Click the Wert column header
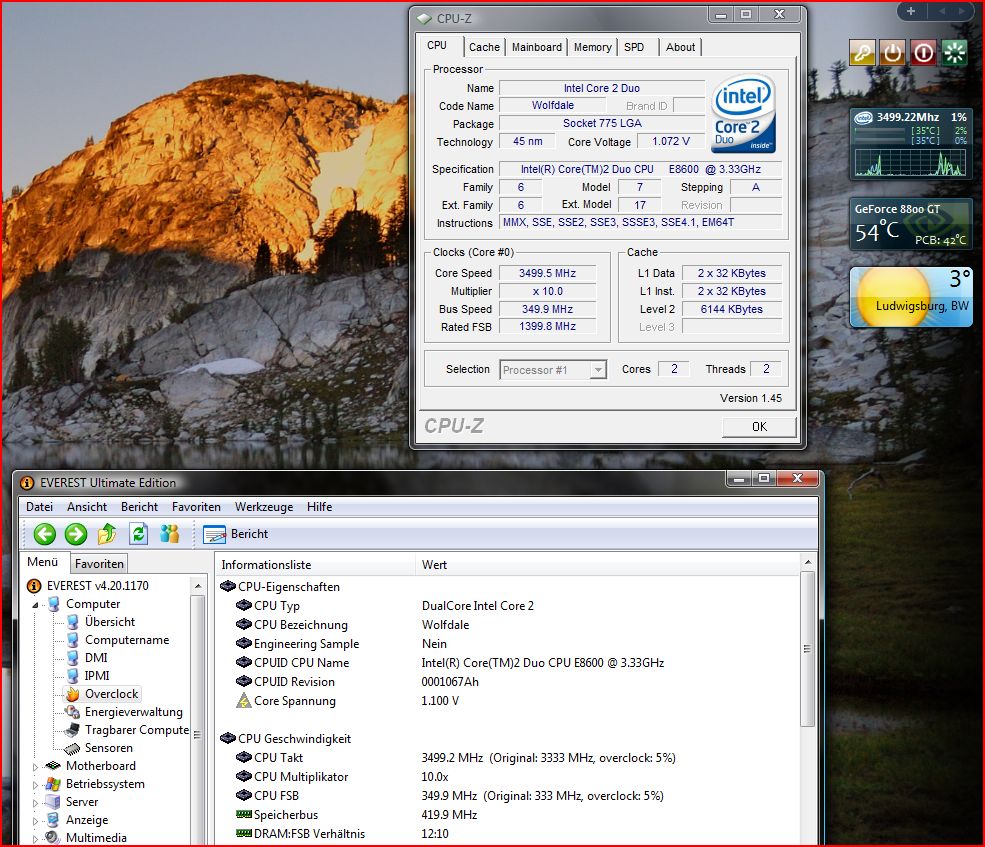The width and height of the screenshot is (985, 847). point(607,565)
